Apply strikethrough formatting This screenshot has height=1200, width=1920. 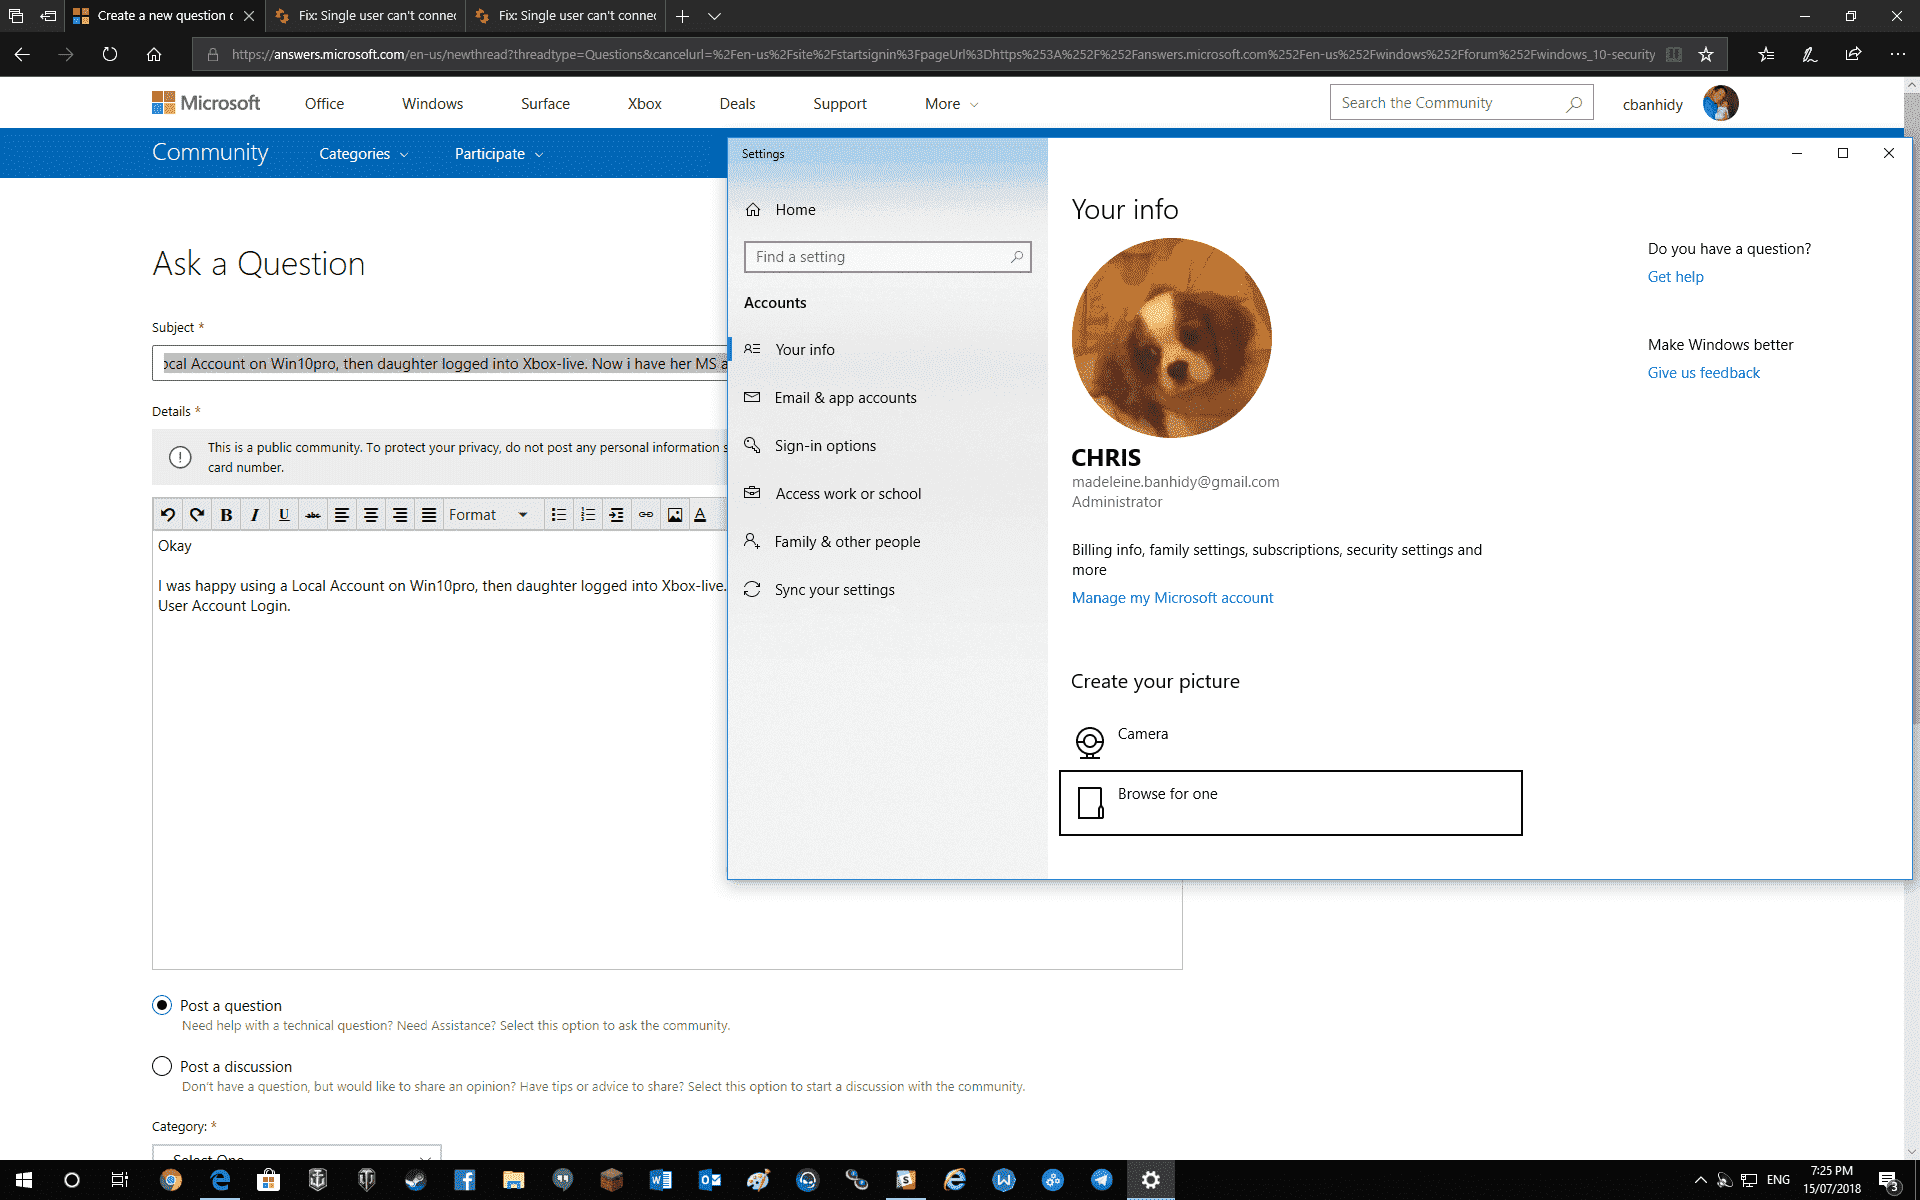click(313, 515)
